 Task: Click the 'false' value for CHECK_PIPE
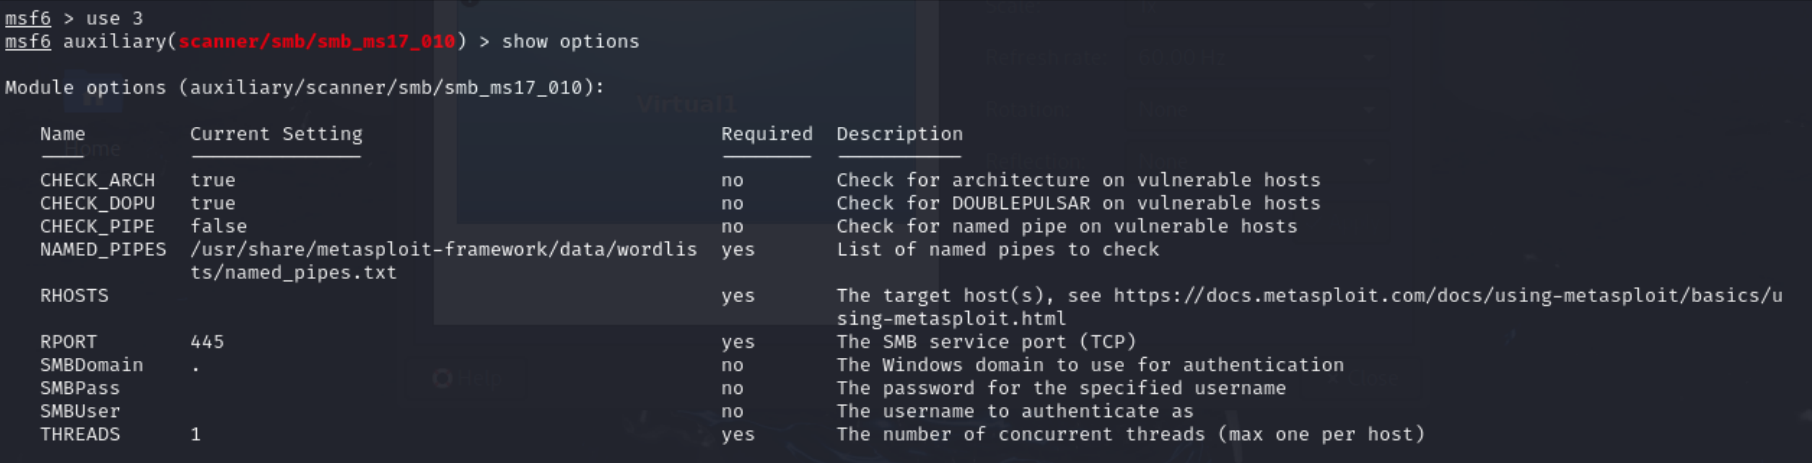point(218,226)
